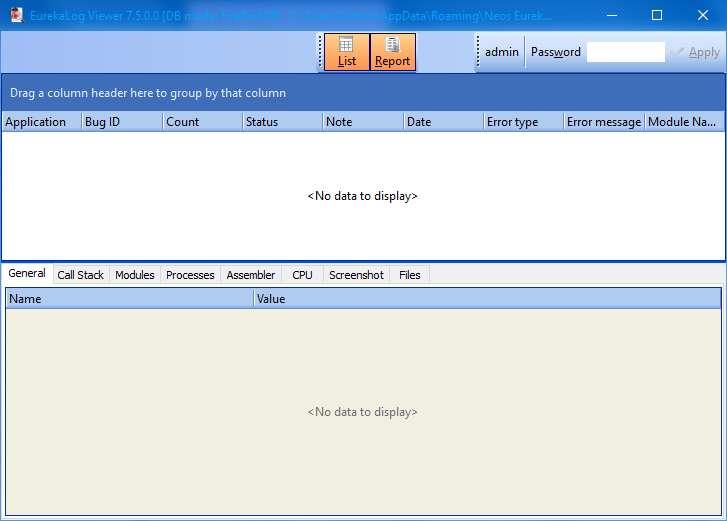Select the Files tab
Viewport: 727px width, 521px height.
[410, 275]
